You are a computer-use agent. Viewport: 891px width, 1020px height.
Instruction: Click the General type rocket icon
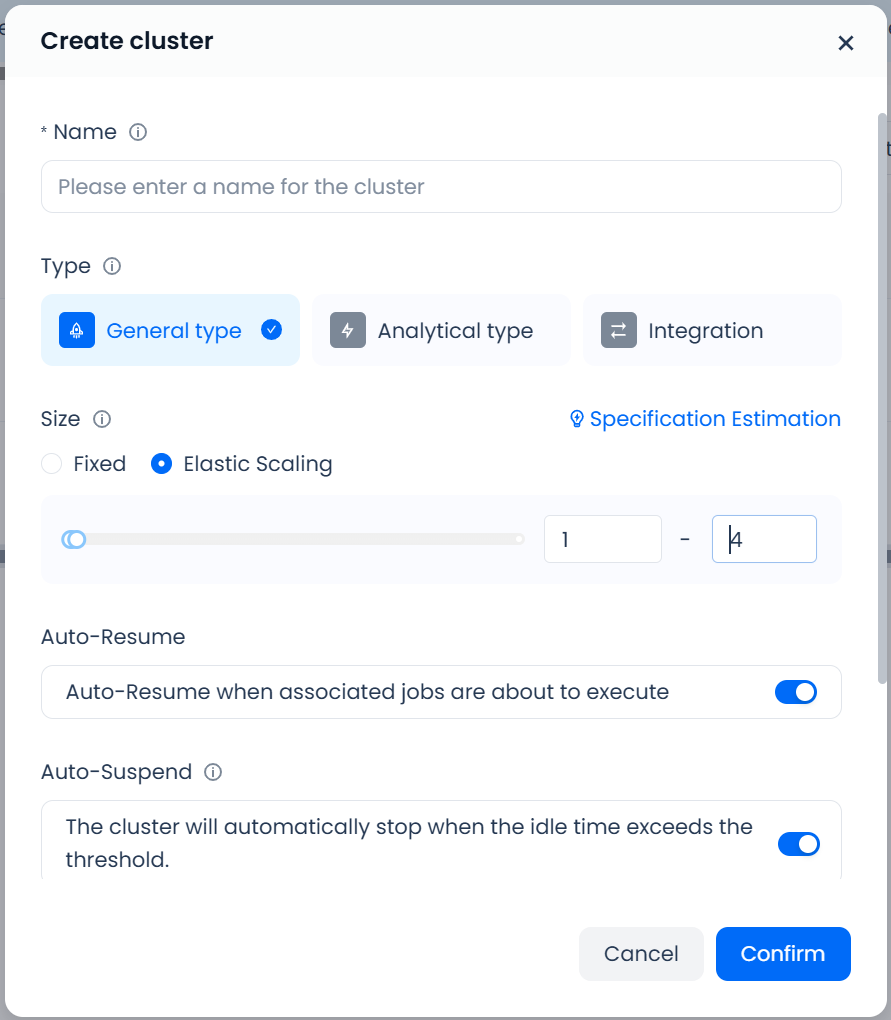click(x=76, y=331)
